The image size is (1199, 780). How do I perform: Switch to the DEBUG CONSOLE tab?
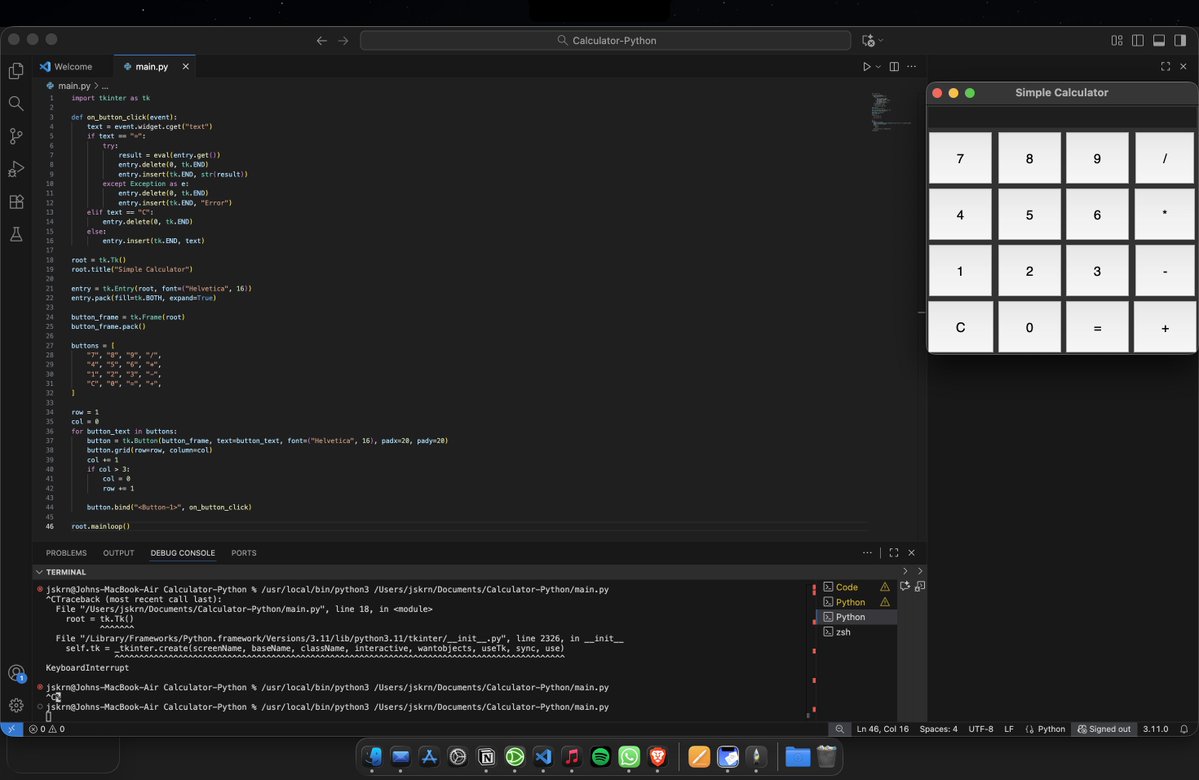pos(183,553)
